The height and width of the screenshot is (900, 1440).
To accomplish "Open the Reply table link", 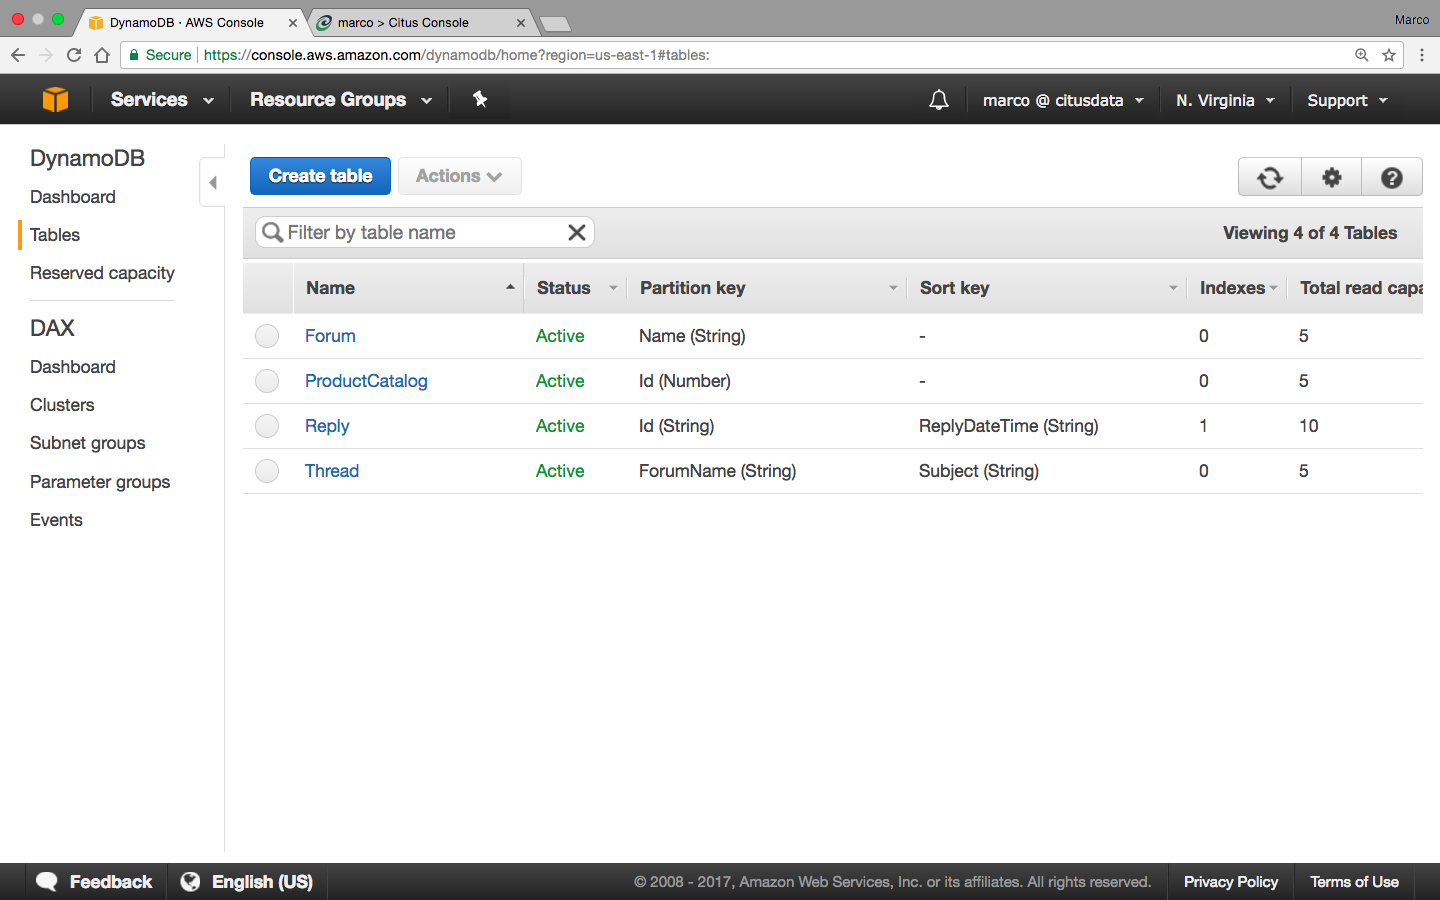I will [x=327, y=426].
